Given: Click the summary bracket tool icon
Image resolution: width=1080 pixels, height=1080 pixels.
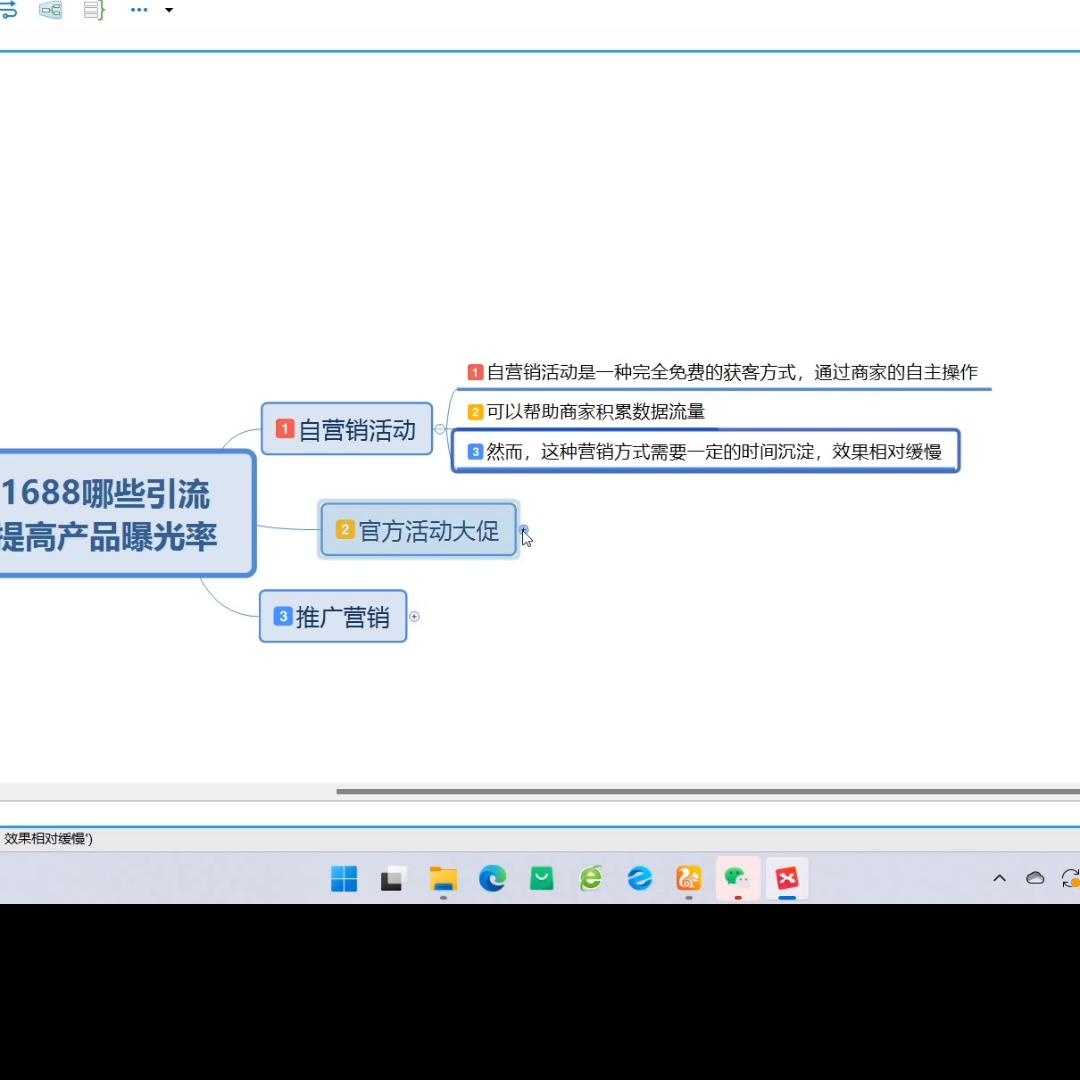Looking at the screenshot, I should [93, 10].
